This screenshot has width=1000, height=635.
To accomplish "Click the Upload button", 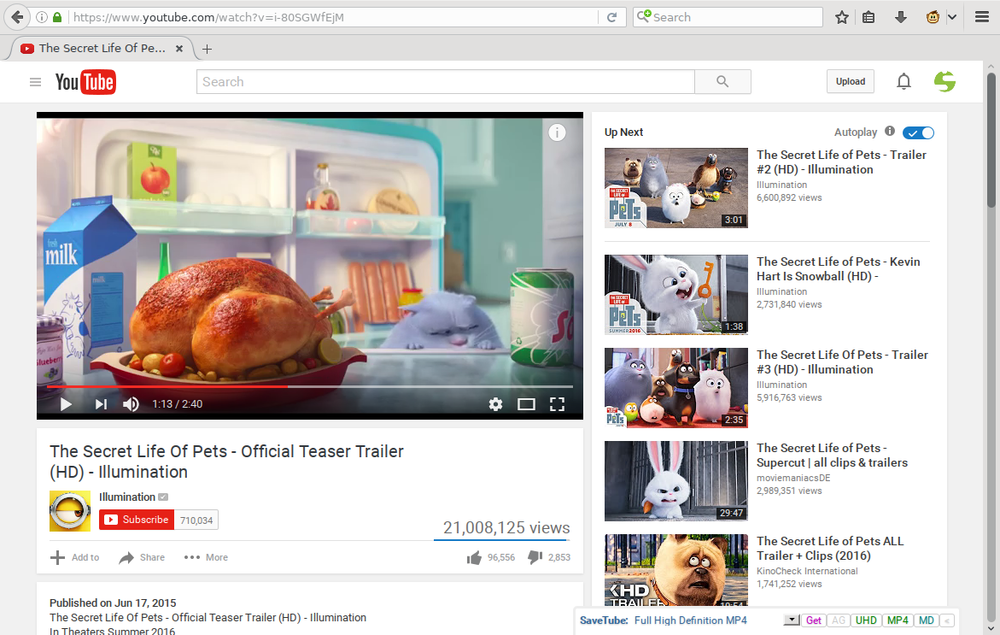I will point(850,82).
